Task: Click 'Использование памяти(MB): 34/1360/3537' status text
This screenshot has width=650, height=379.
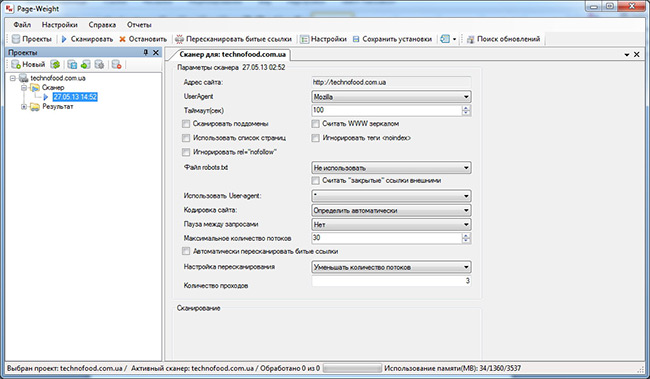Action: click(x=452, y=368)
